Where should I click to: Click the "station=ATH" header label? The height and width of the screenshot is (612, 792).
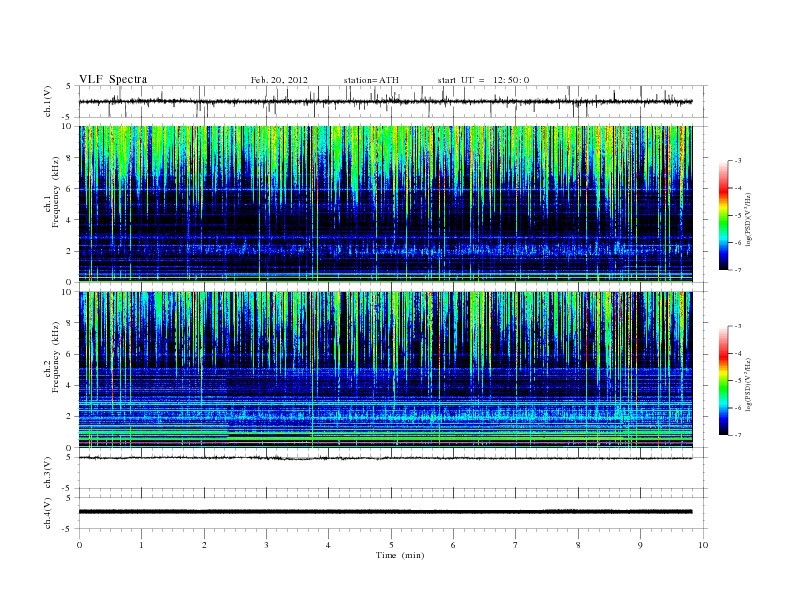[x=371, y=80]
